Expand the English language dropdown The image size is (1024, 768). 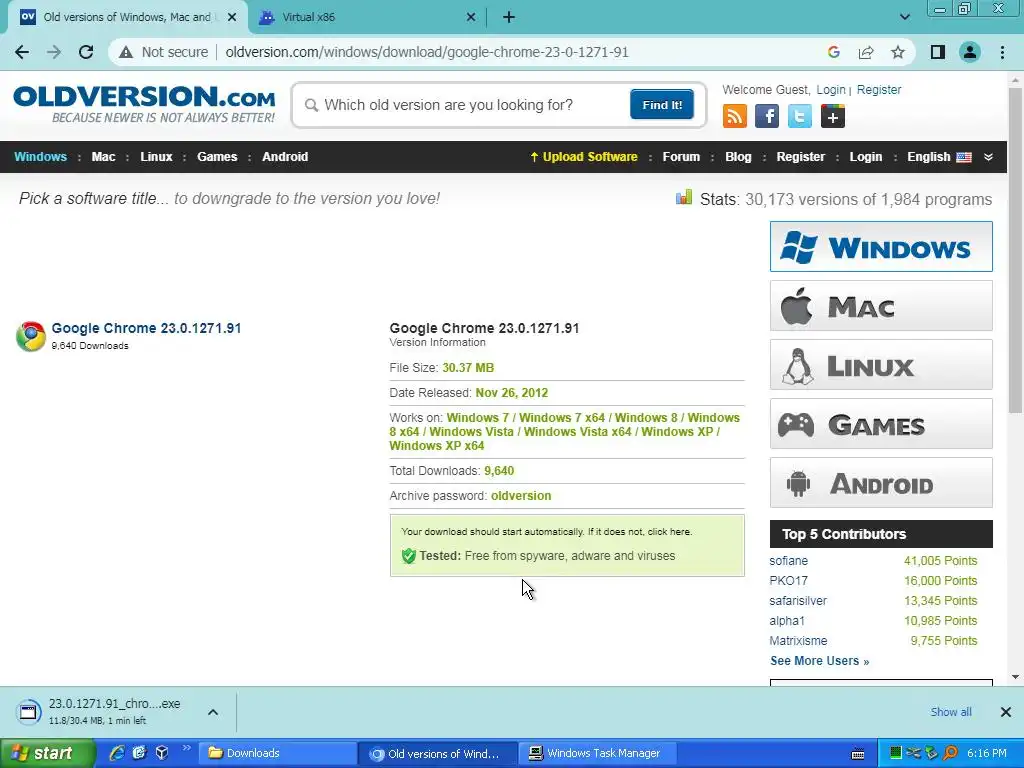point(988,157)
